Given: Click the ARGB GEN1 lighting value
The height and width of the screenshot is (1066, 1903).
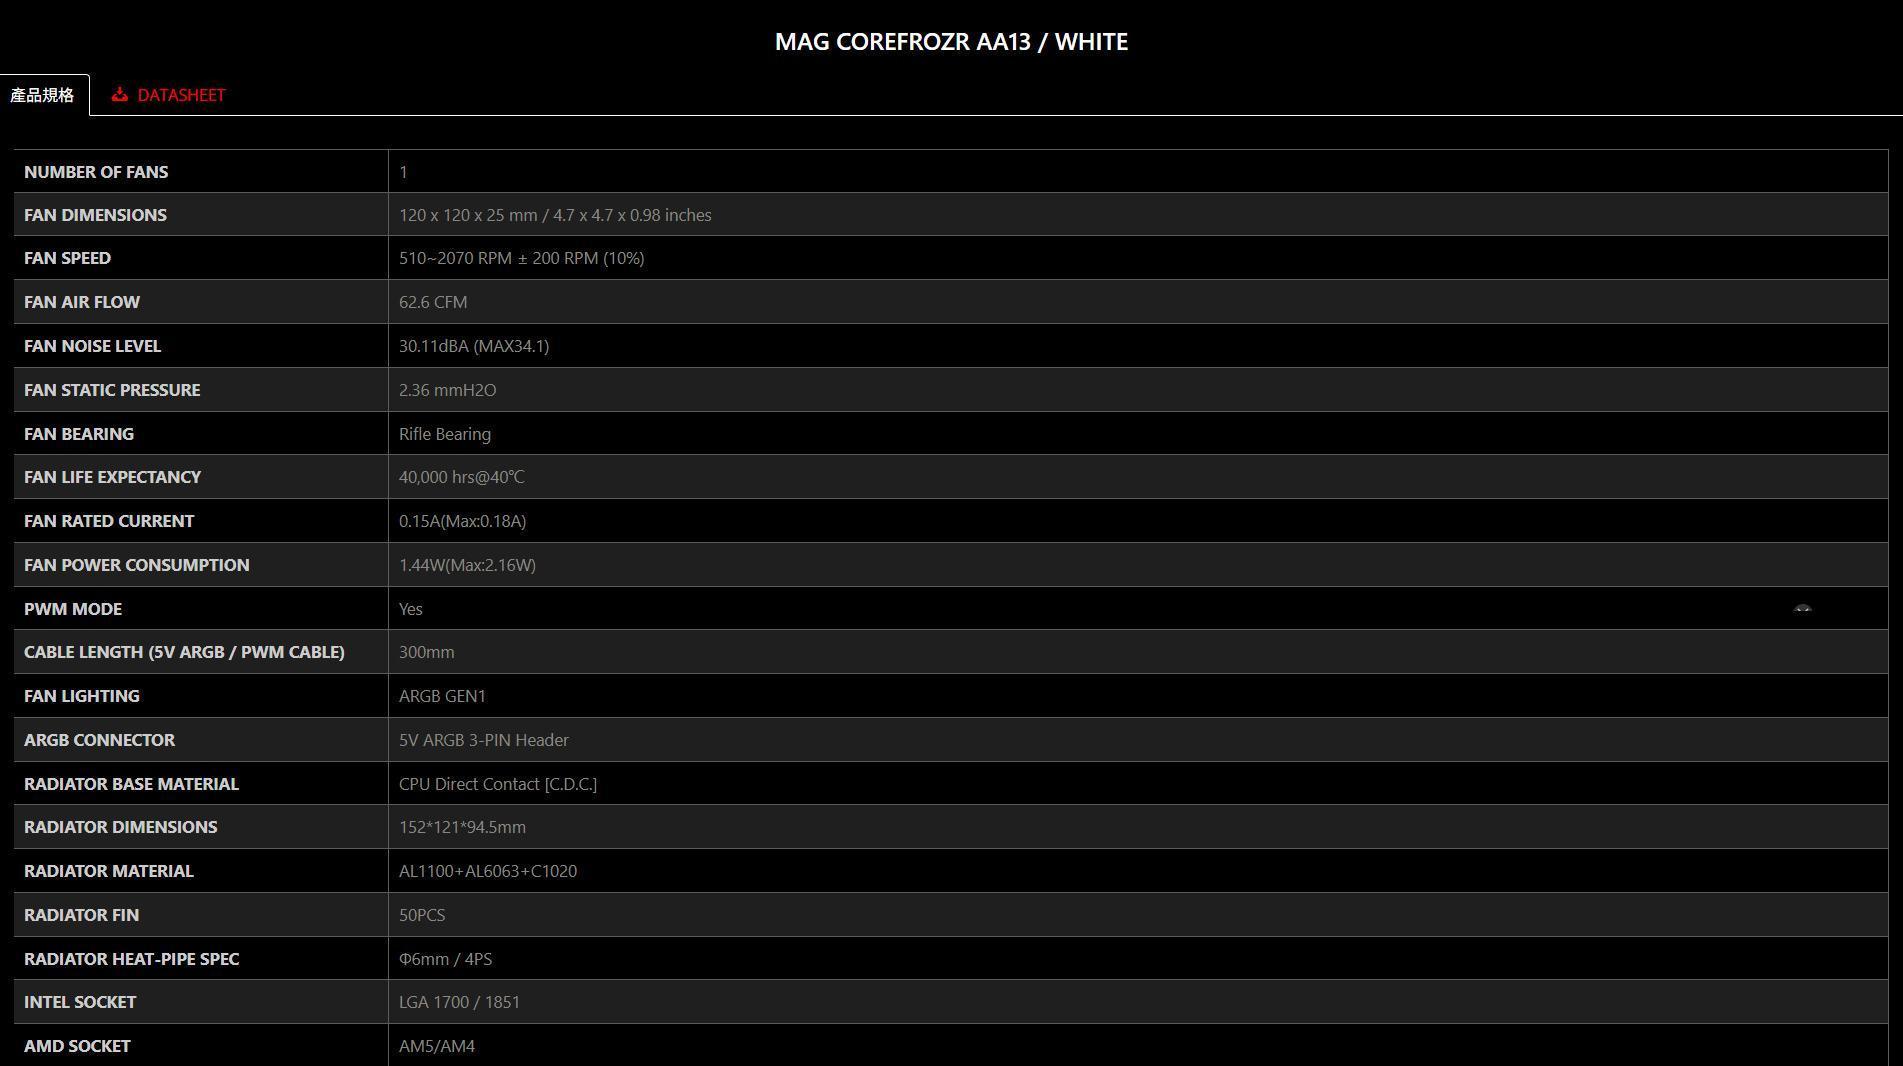Looking at the screenshot, I should click(442, 696).
